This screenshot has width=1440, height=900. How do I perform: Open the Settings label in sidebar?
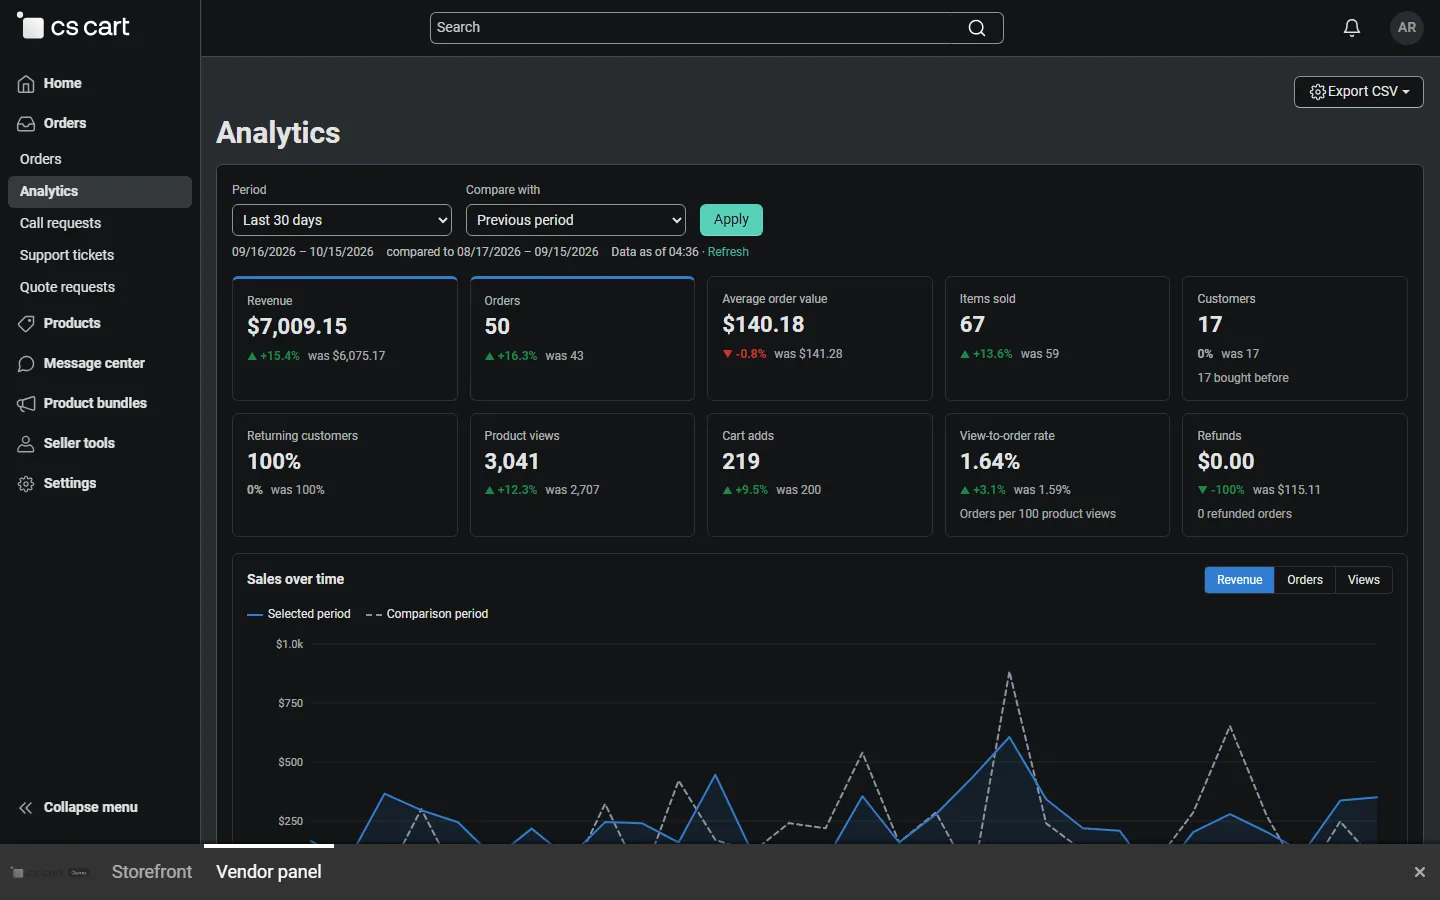coord(70,483)
